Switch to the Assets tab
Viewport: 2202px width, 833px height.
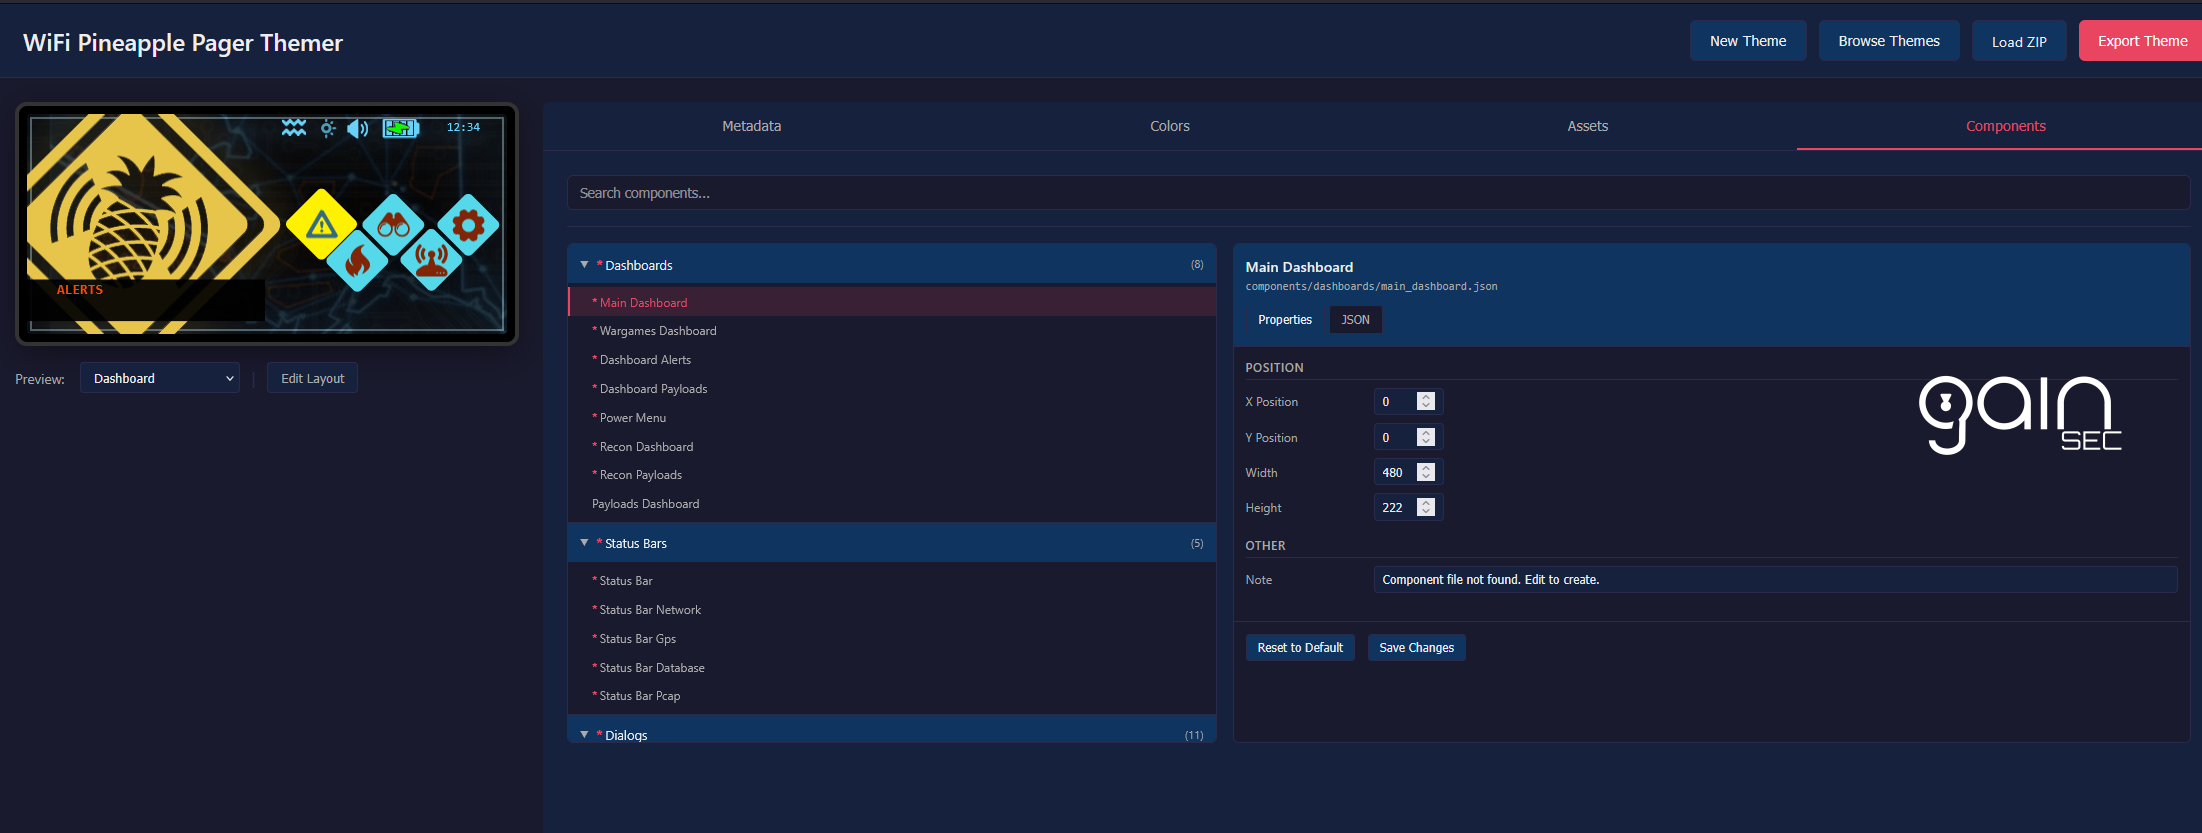[1588, 126]
